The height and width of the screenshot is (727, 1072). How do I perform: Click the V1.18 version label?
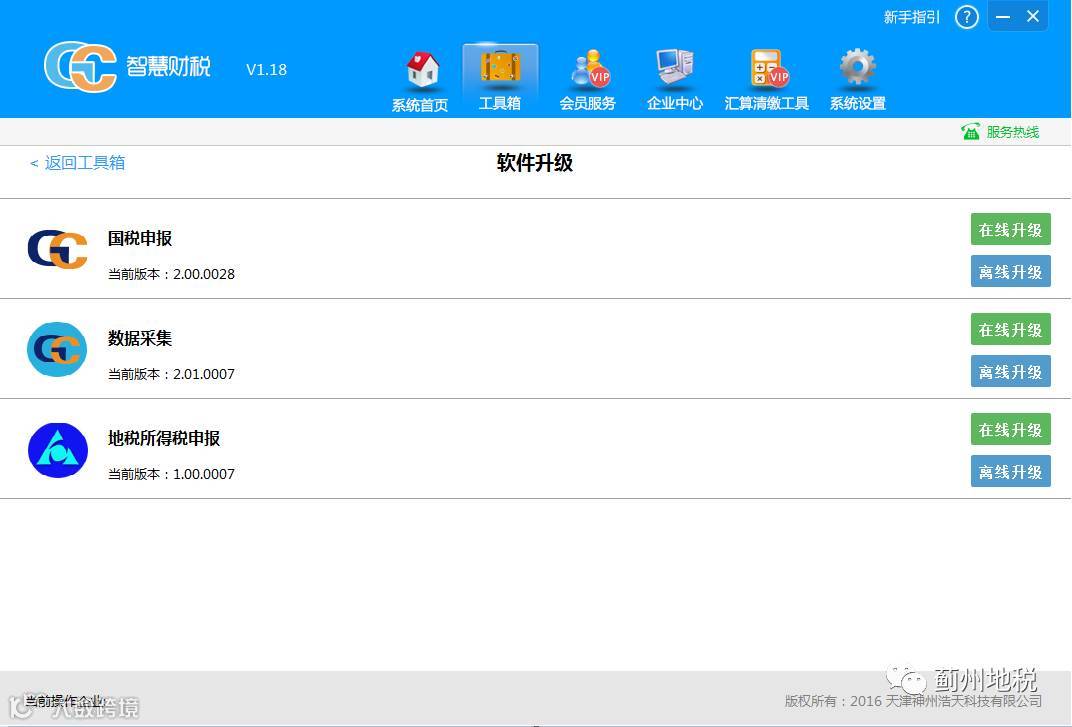point(267,69)
